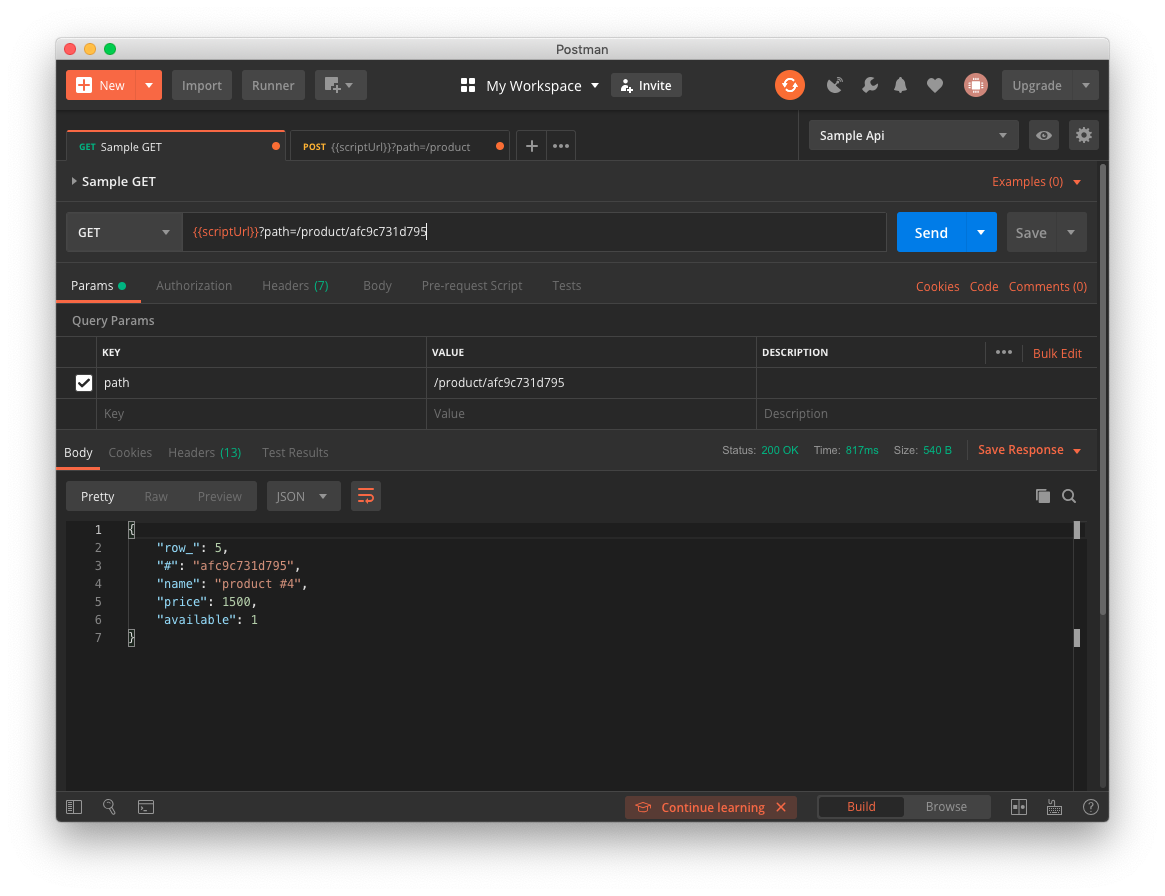Open the wrench settings icon

[869, 85]
